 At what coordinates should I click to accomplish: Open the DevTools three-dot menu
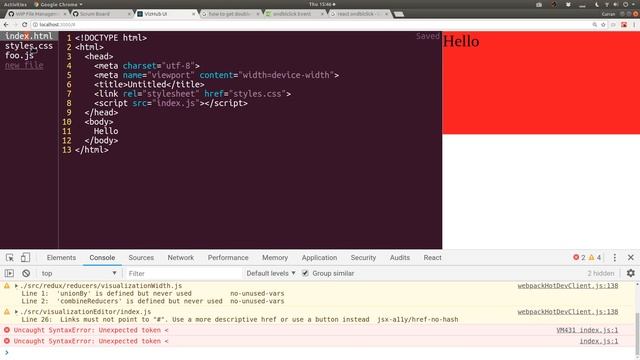pos(614,258)
